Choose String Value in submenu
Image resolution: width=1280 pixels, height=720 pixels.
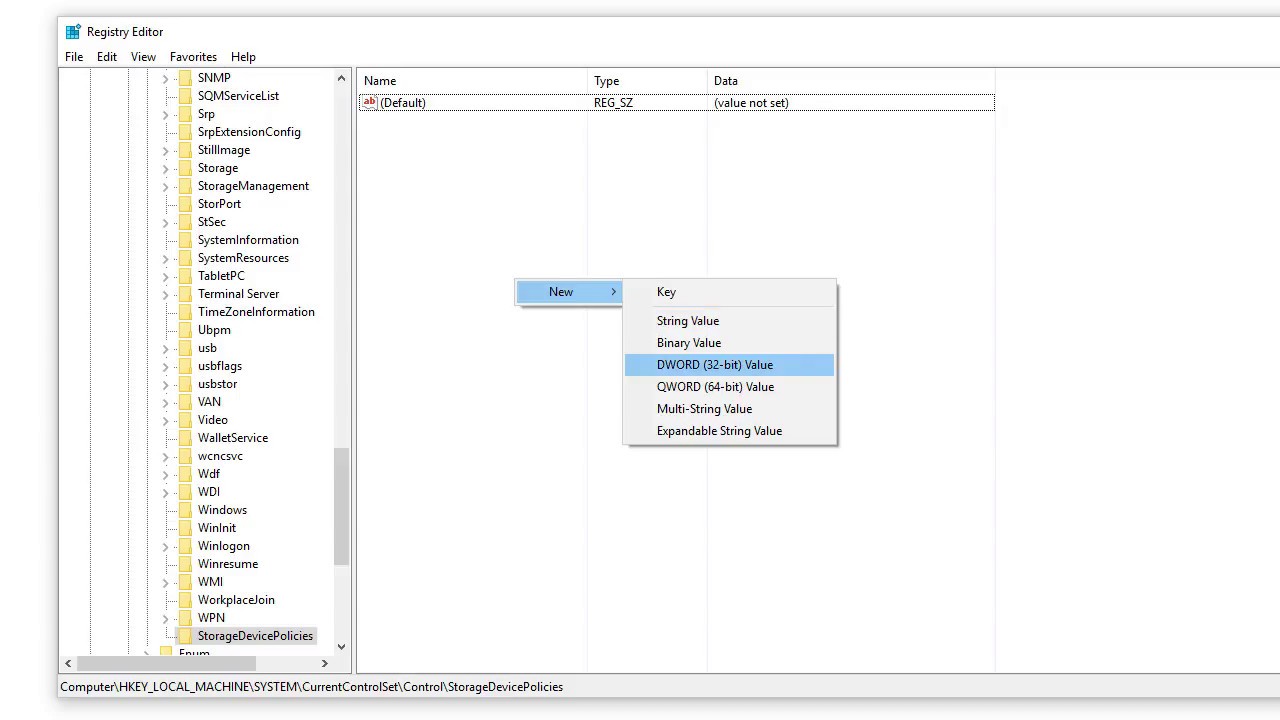pyautogui.click(x=729, y=321)
